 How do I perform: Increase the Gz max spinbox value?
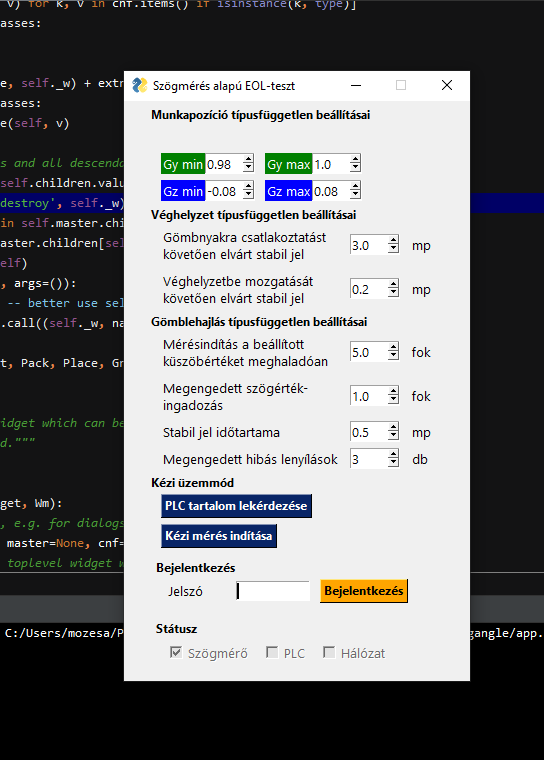(355, 187)
